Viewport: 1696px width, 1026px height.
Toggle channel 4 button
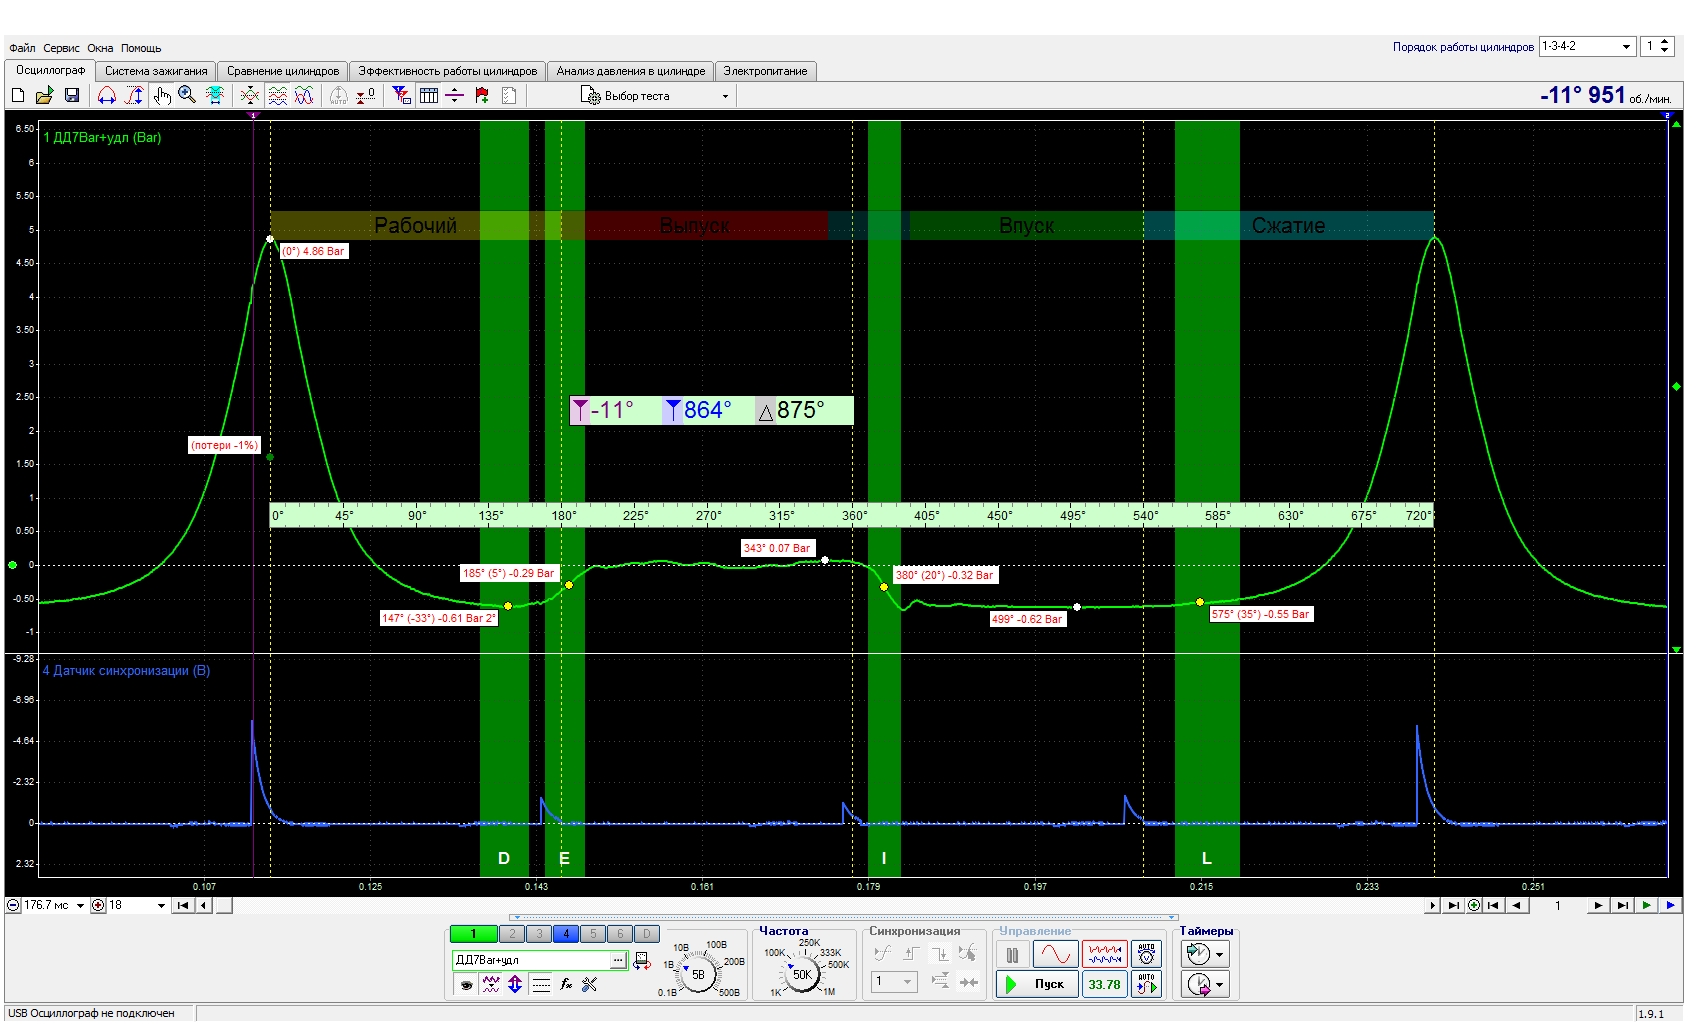(566, 934)
